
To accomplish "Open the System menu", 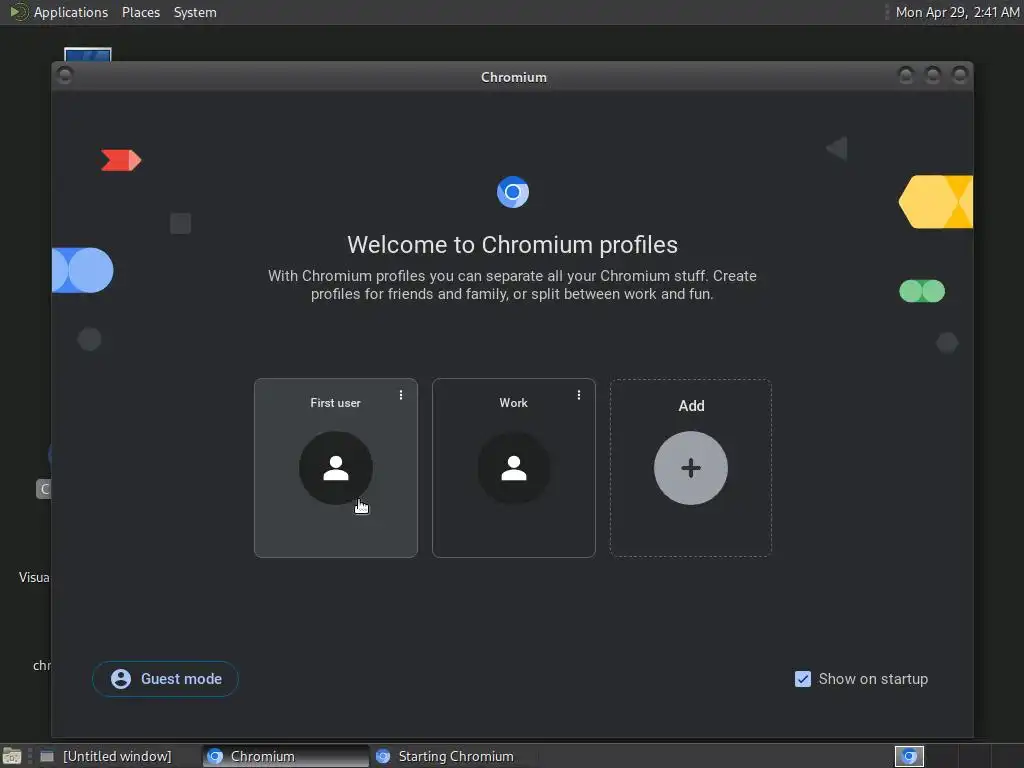I will [195, 12].
